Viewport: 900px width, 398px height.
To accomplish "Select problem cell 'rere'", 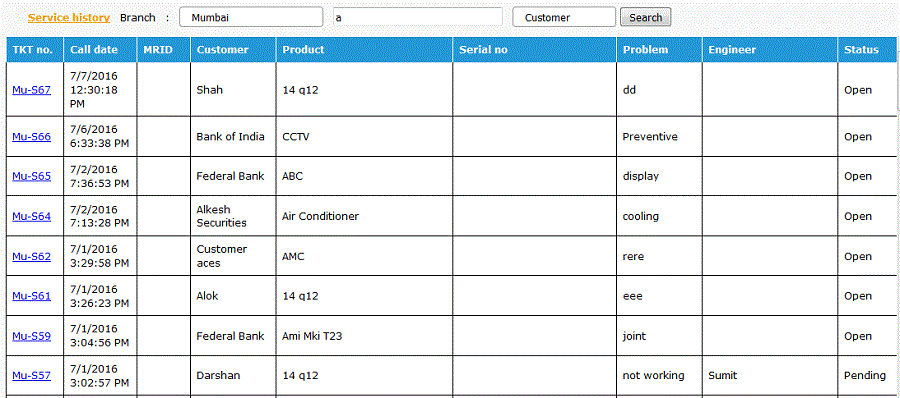I will [660, 256].
